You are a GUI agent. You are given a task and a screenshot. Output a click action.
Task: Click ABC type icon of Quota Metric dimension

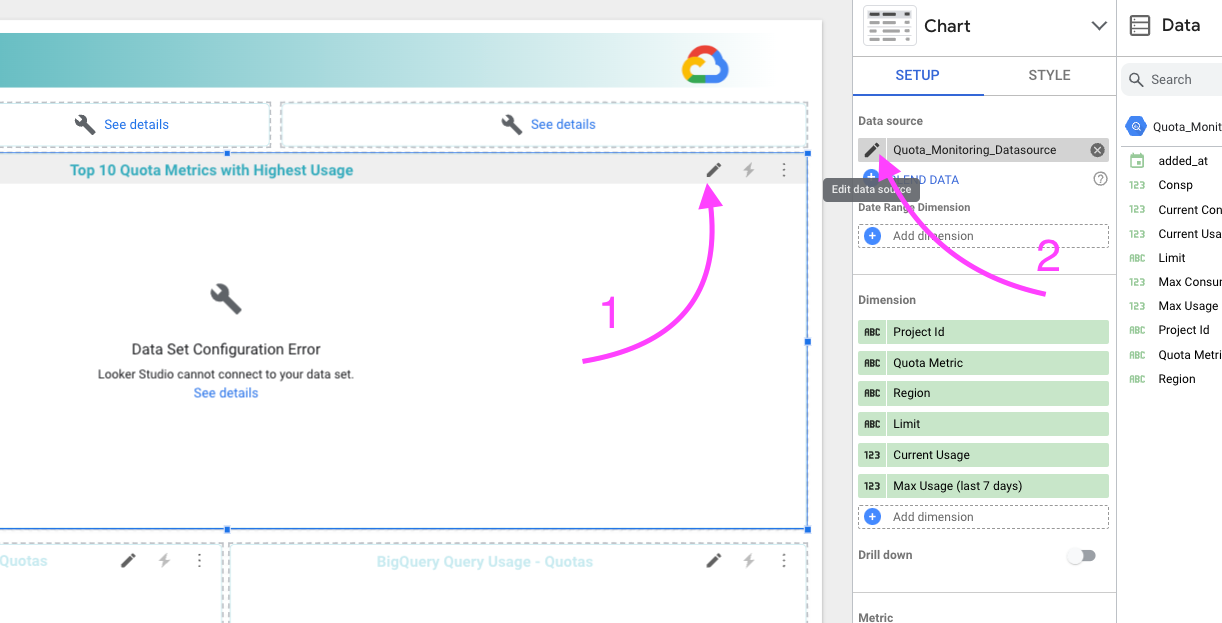(x=872, y=363)
